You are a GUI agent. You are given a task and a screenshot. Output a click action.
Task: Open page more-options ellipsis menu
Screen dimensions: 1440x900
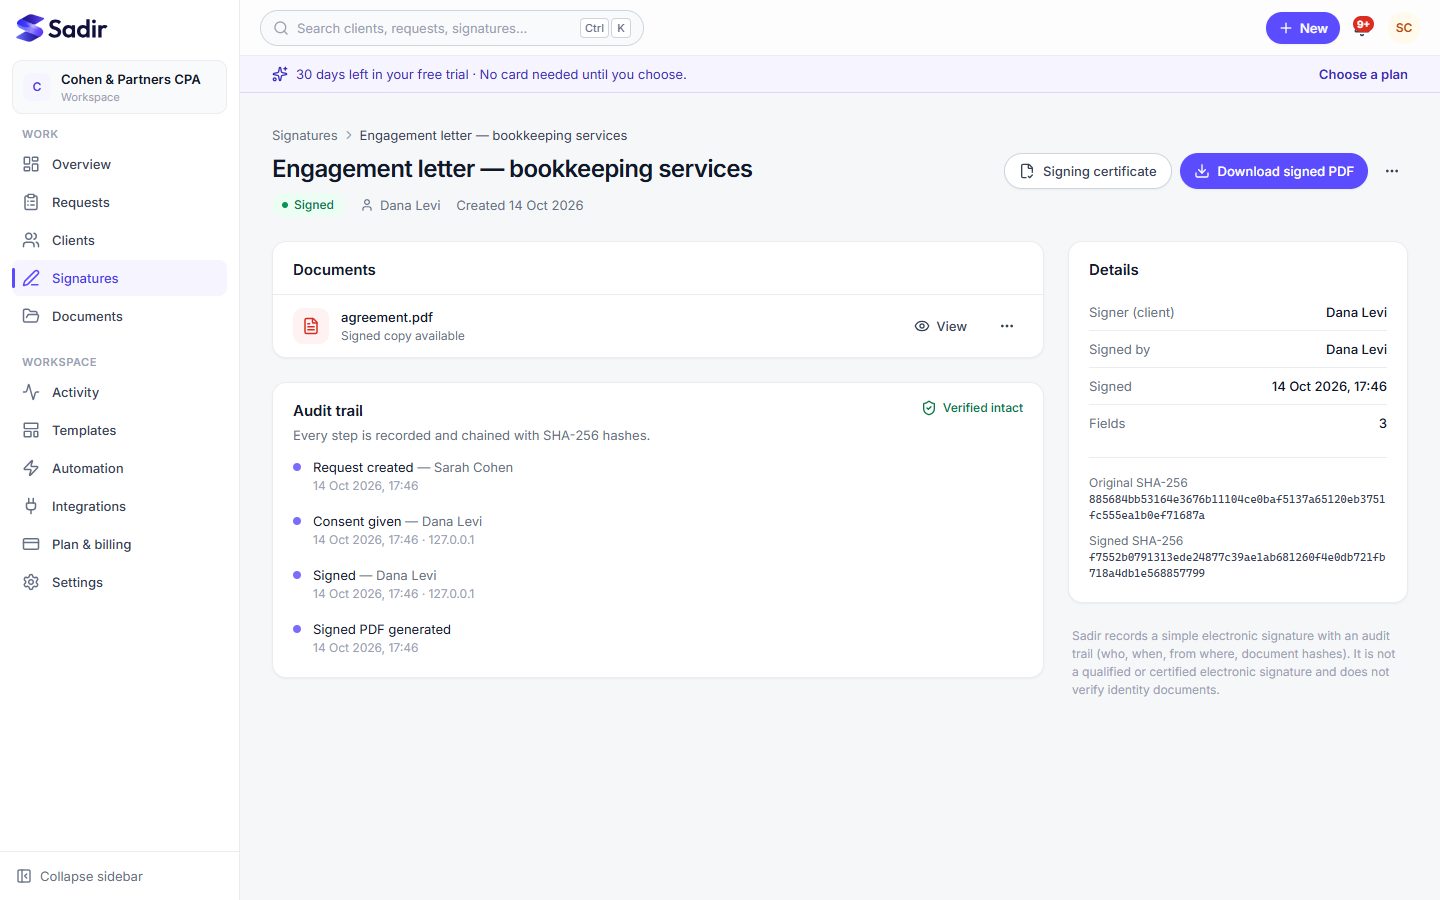pos(1392,171)
